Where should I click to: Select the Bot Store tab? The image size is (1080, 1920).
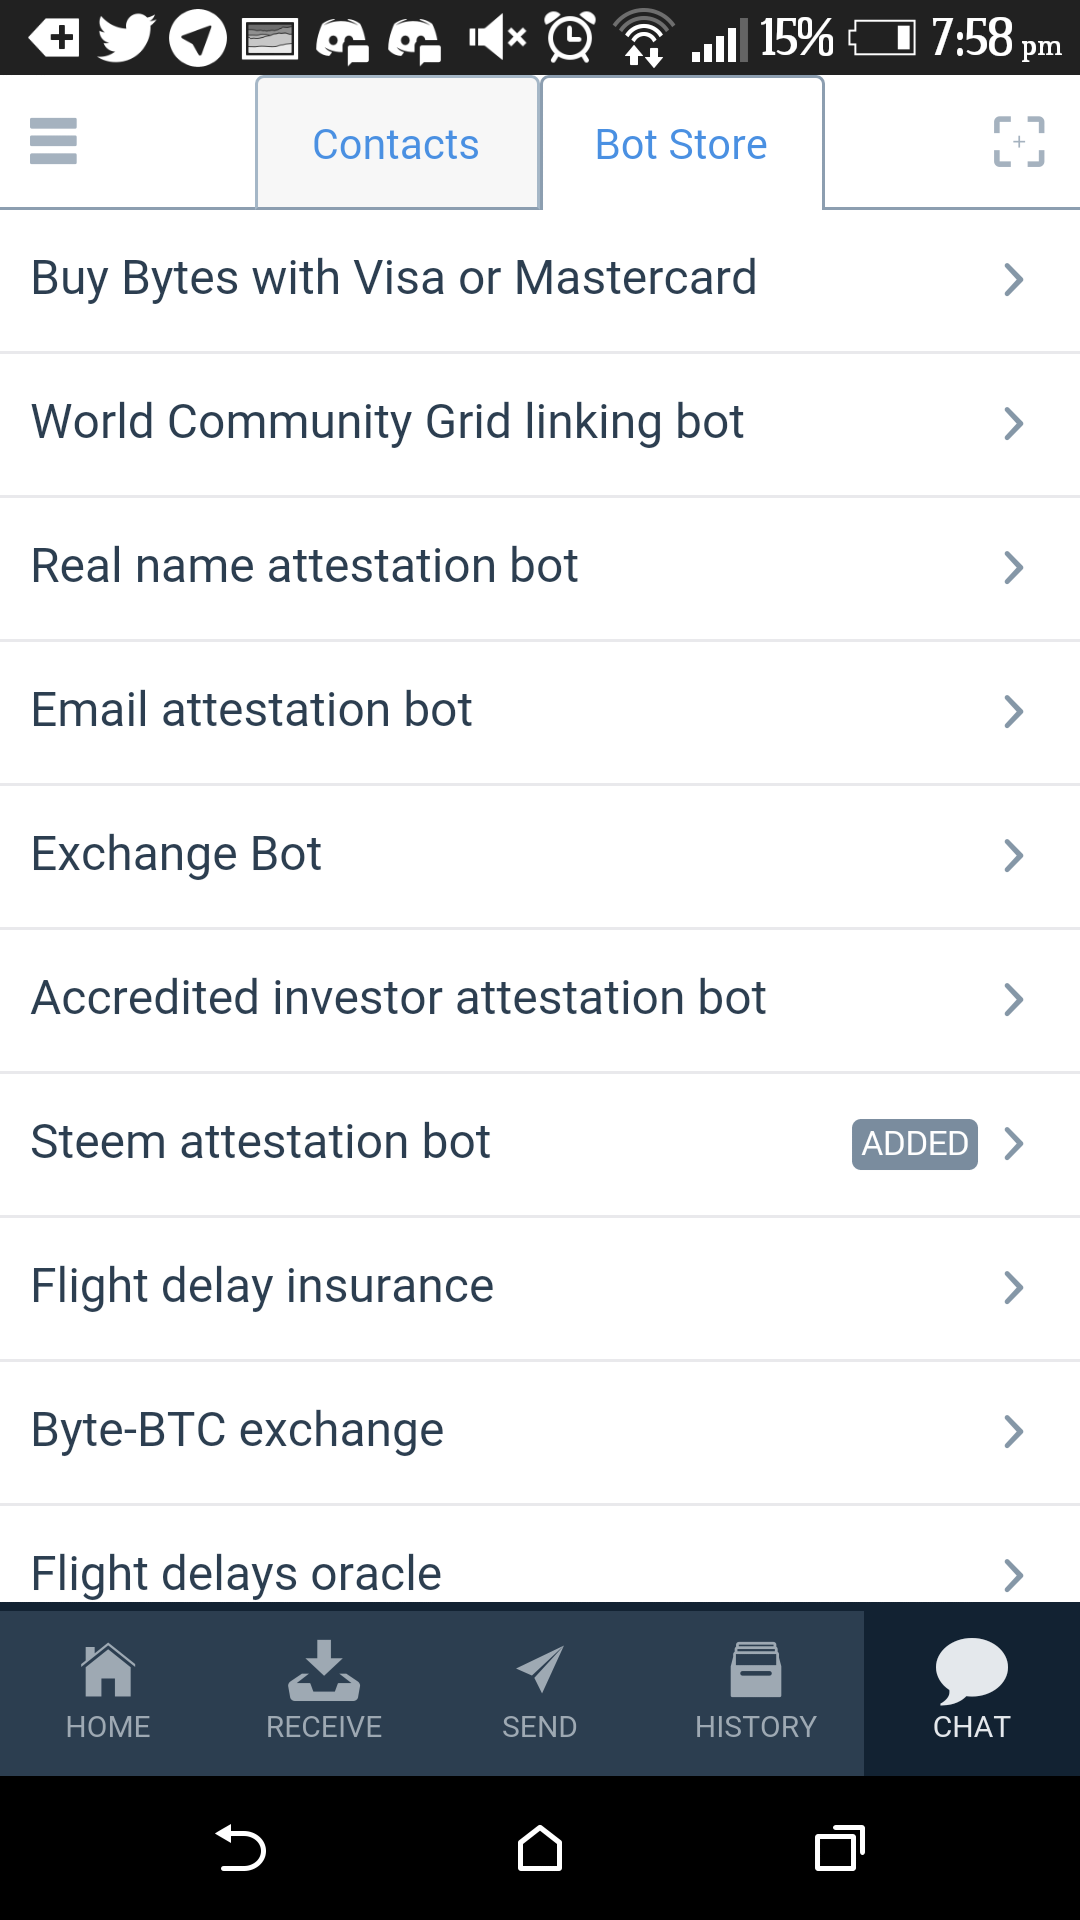[x=681, y=144]
